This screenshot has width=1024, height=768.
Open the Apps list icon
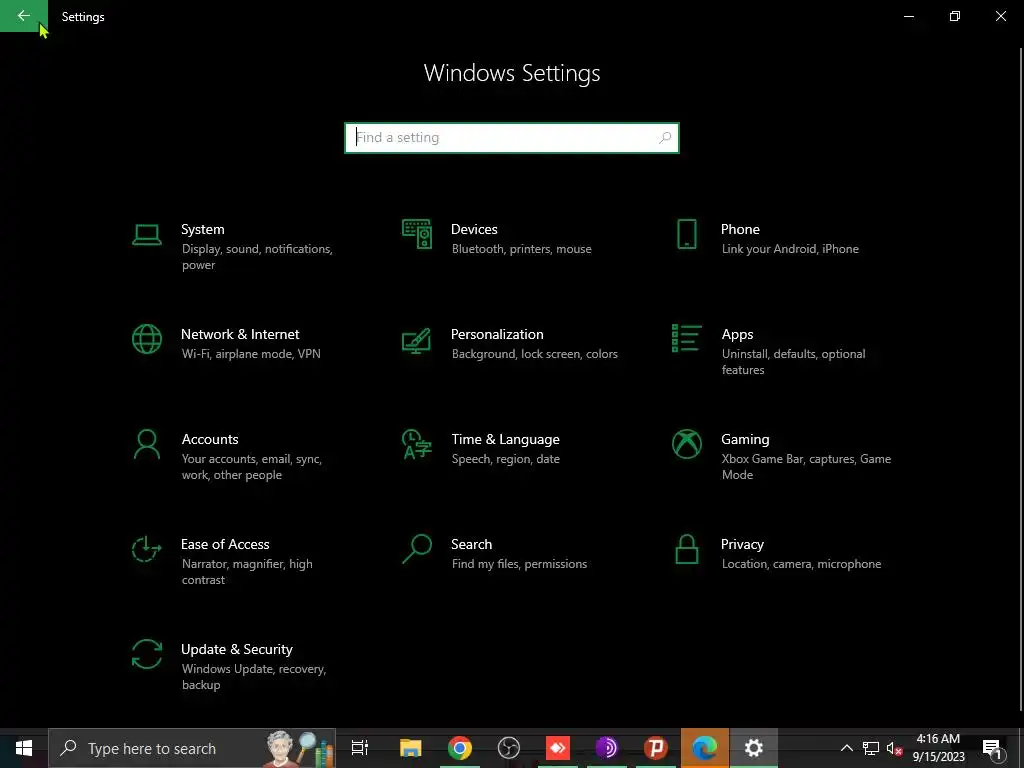(x=686, y=338)
